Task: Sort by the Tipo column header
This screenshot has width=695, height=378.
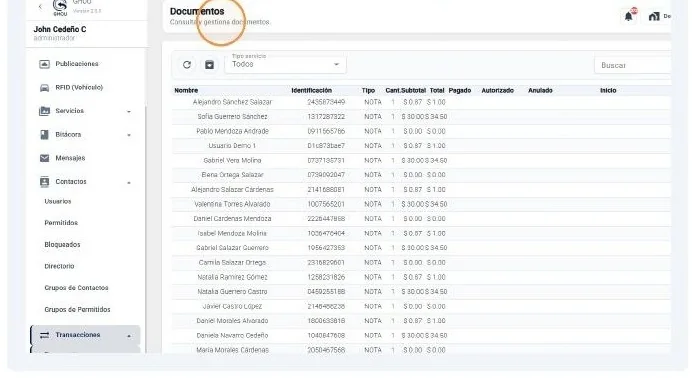Action: pyautogui.click(x=368, y=90)
